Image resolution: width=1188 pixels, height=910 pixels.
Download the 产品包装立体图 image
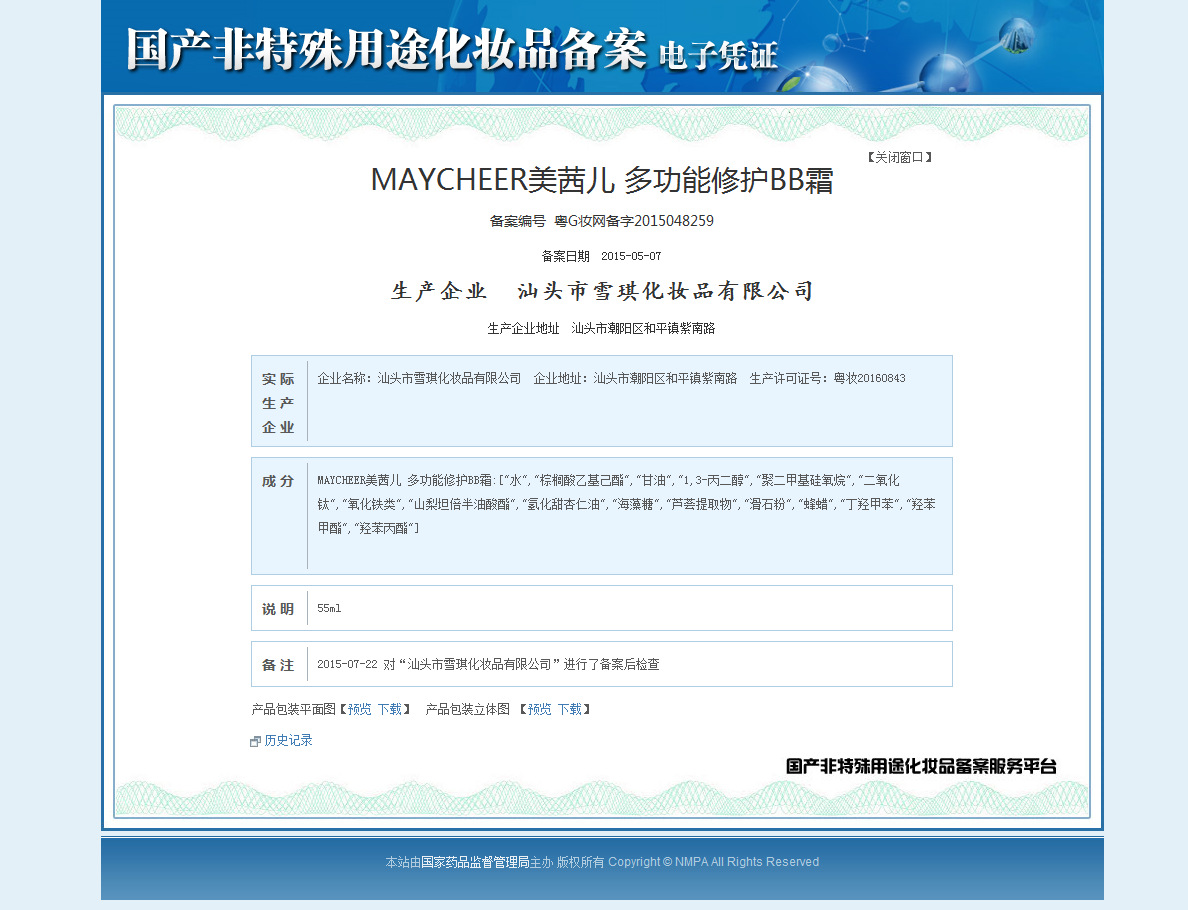pos(569,709)
